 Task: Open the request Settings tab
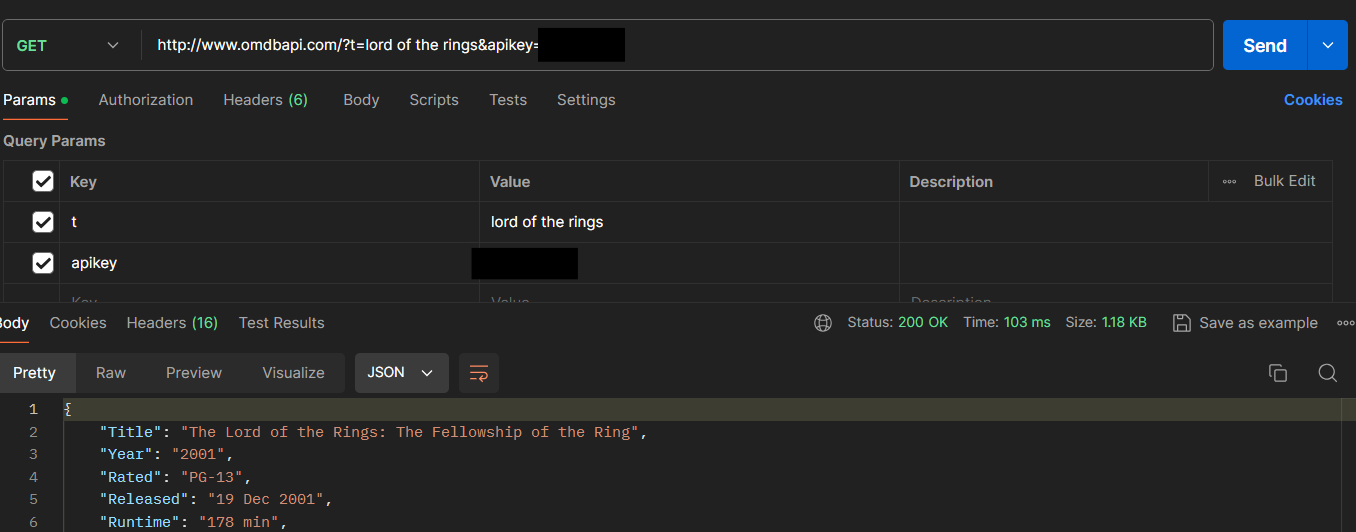coord(586,100)
